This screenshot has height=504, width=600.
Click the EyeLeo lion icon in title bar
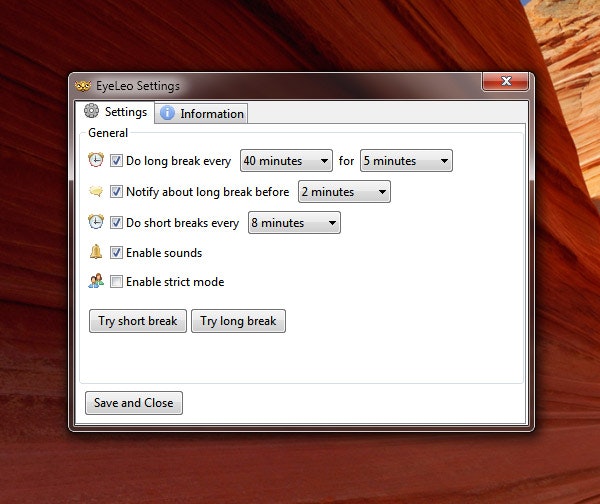point(83,86)
